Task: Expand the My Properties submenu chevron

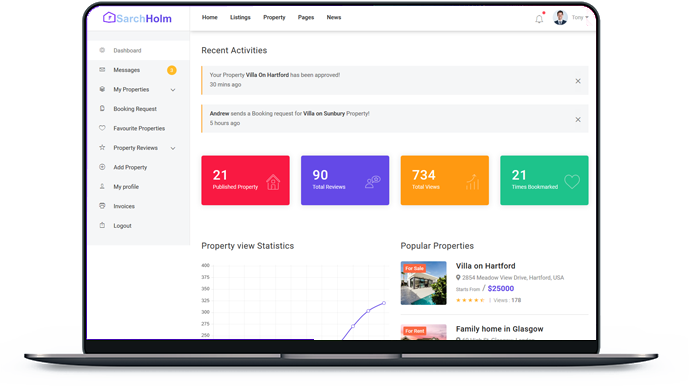Action: [x=173, y=90]
